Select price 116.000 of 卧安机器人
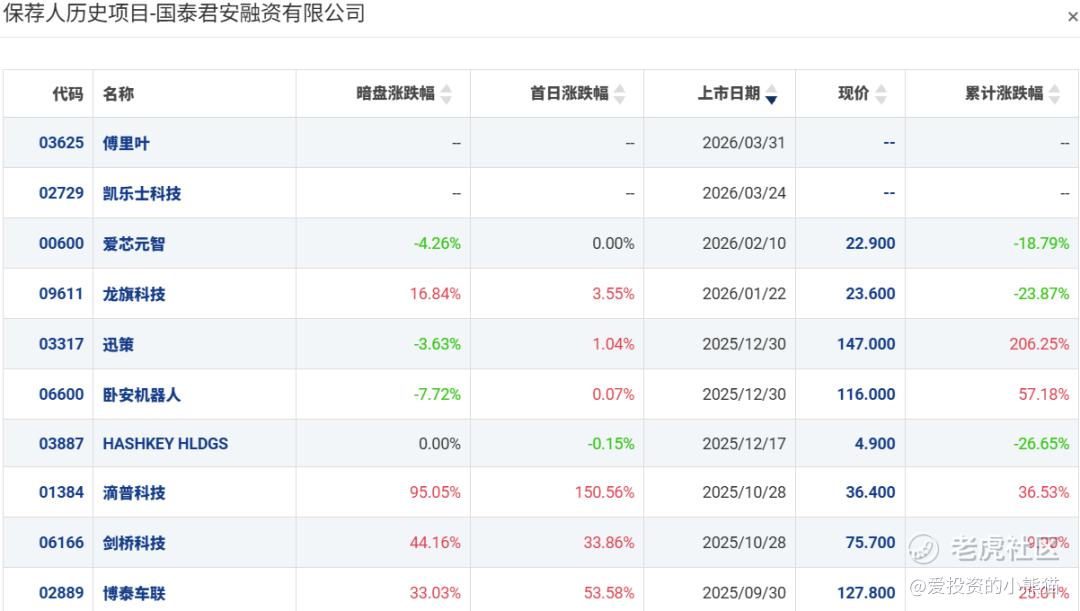Screen dimensions: 1080x611 [x=866, y=394]
